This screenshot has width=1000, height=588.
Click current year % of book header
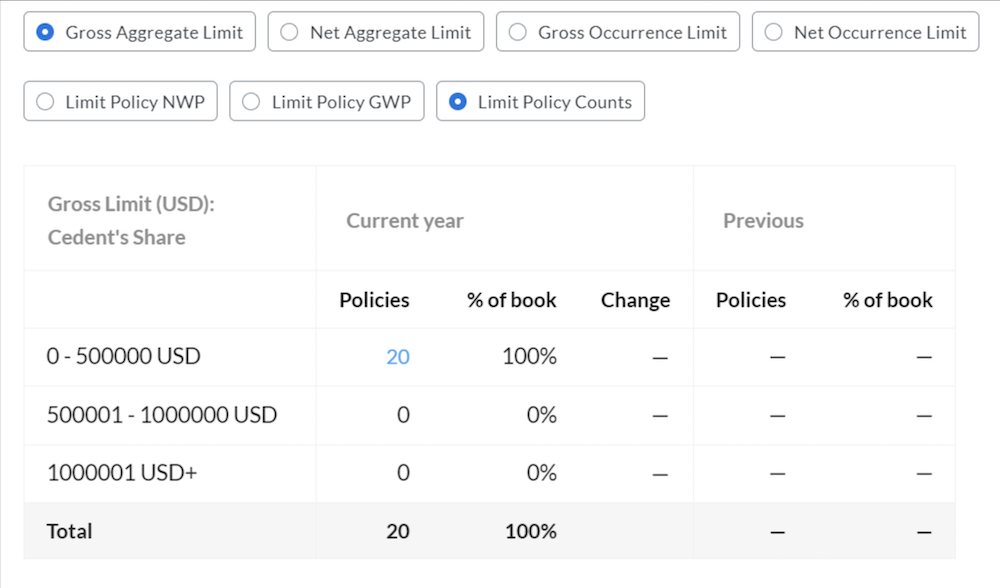(511, 300)
